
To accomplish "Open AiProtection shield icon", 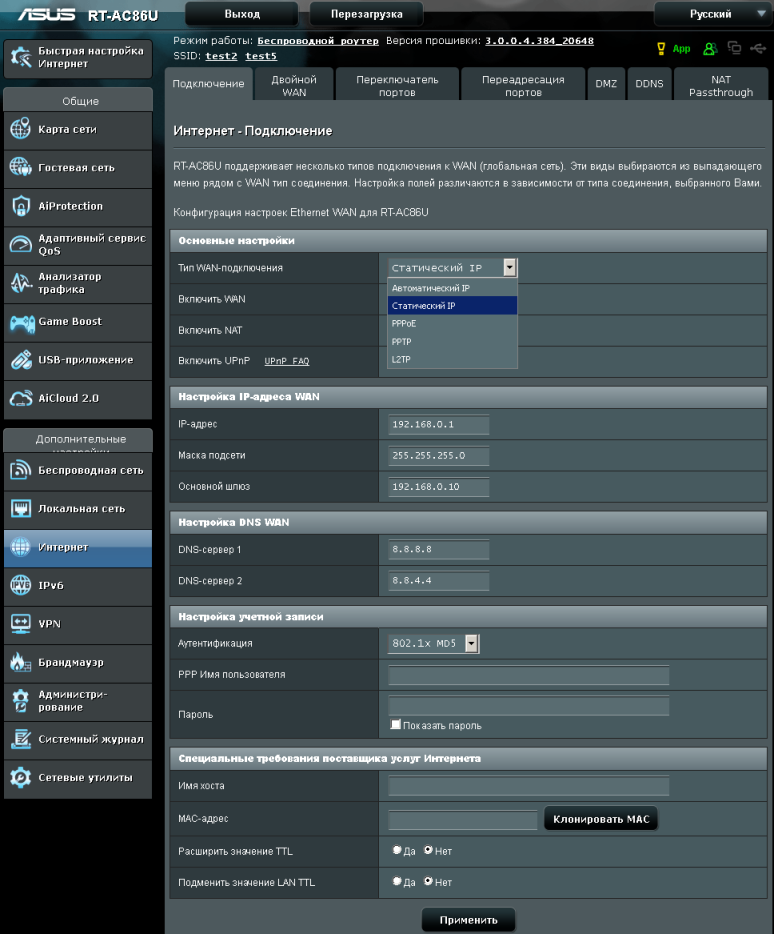I will pos(20,206).
